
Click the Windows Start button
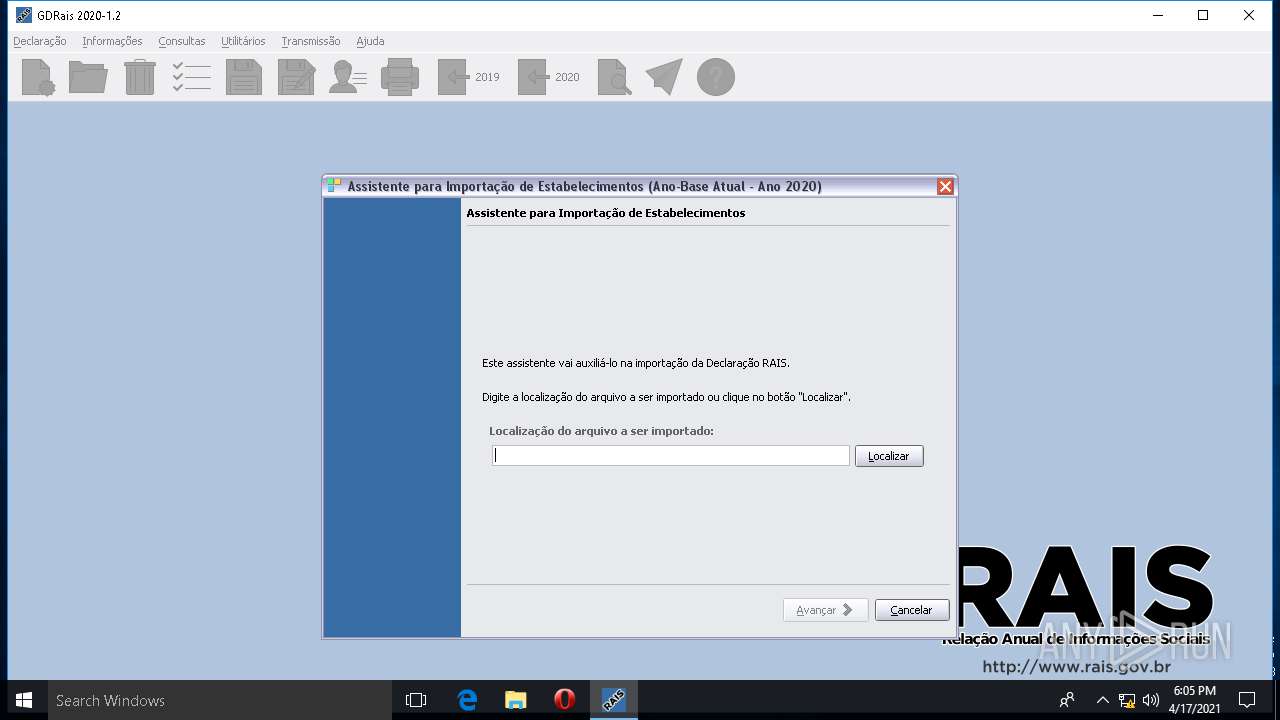(x=24, y=700)
